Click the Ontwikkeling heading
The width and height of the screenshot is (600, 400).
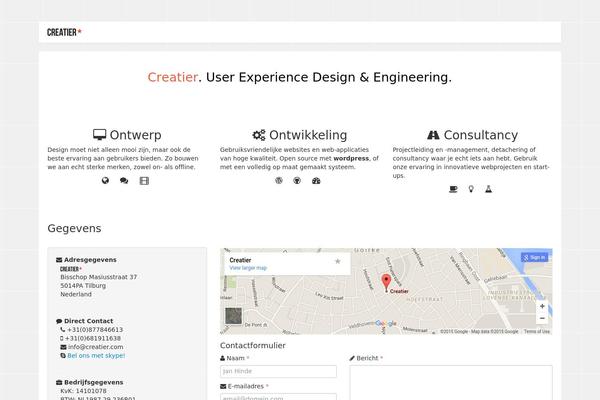(x=308, y=135)
